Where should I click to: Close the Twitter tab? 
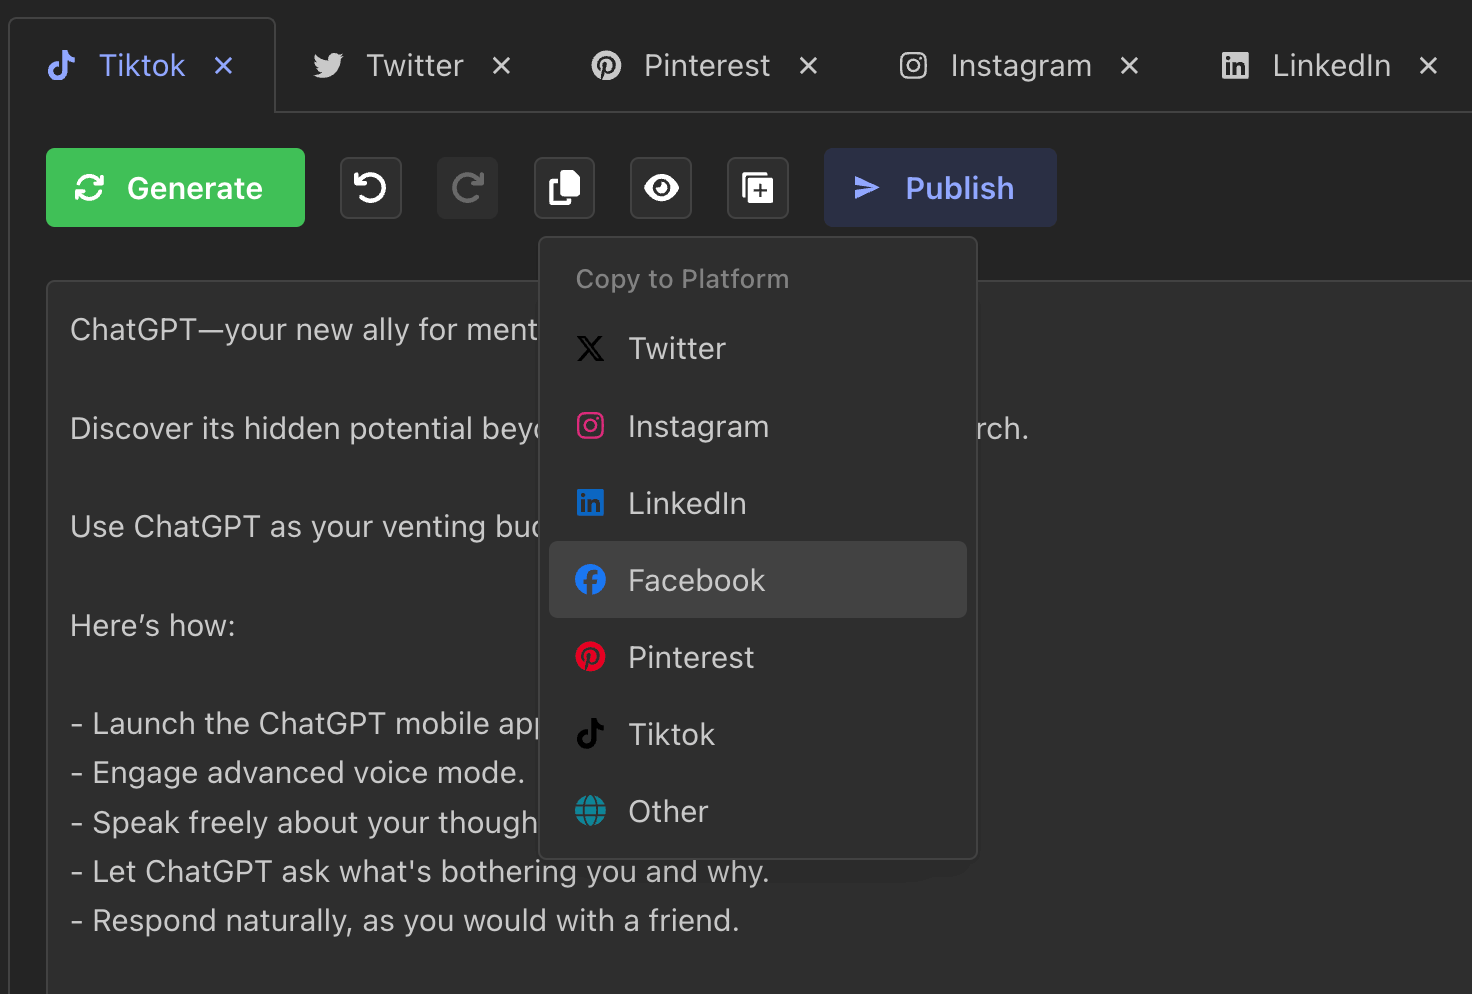[x=502, y=66]
